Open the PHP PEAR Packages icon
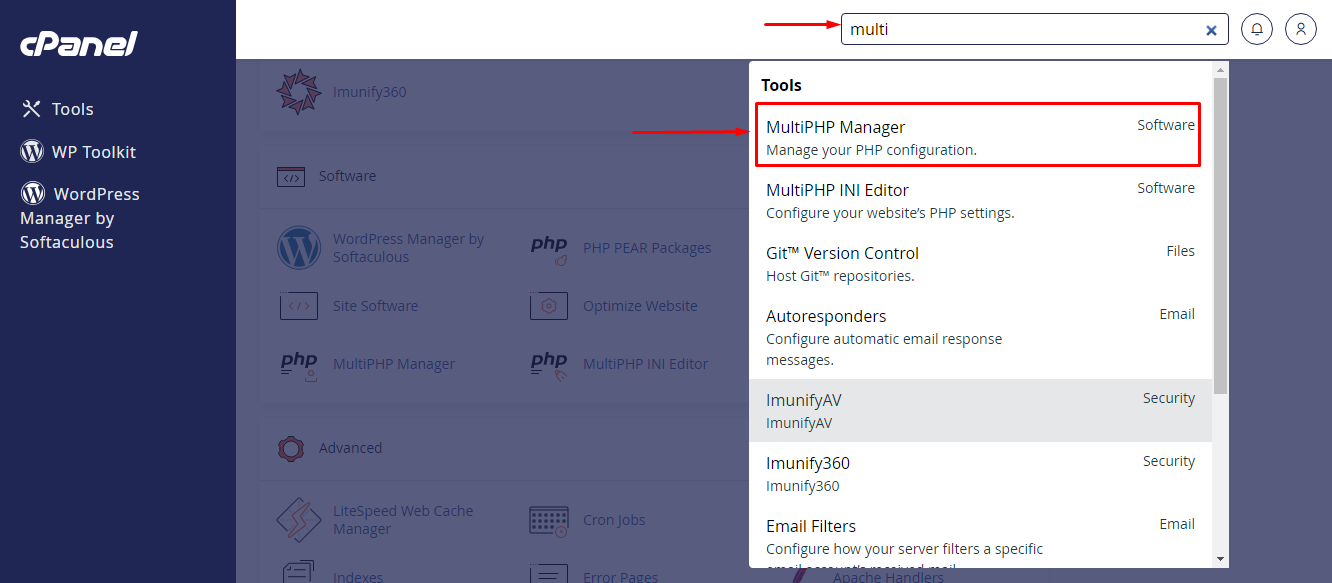This screenshot has height=583, width=1332. click(549, 248)
